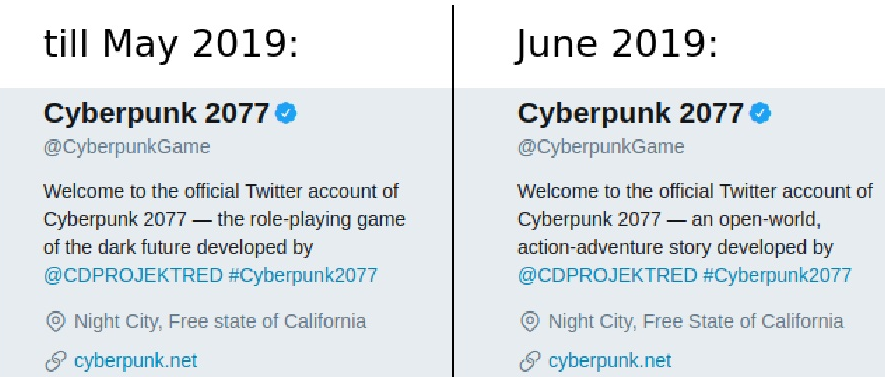Click the verified badge in left profile
Screen dimensions: 885x377
pos(286,114)
